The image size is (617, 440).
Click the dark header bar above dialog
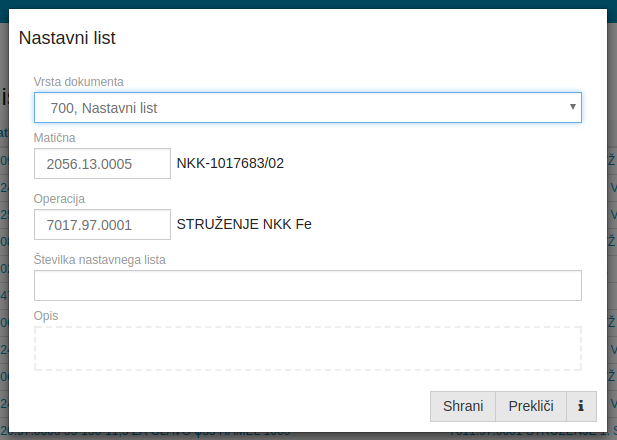(x=308, y=4)
